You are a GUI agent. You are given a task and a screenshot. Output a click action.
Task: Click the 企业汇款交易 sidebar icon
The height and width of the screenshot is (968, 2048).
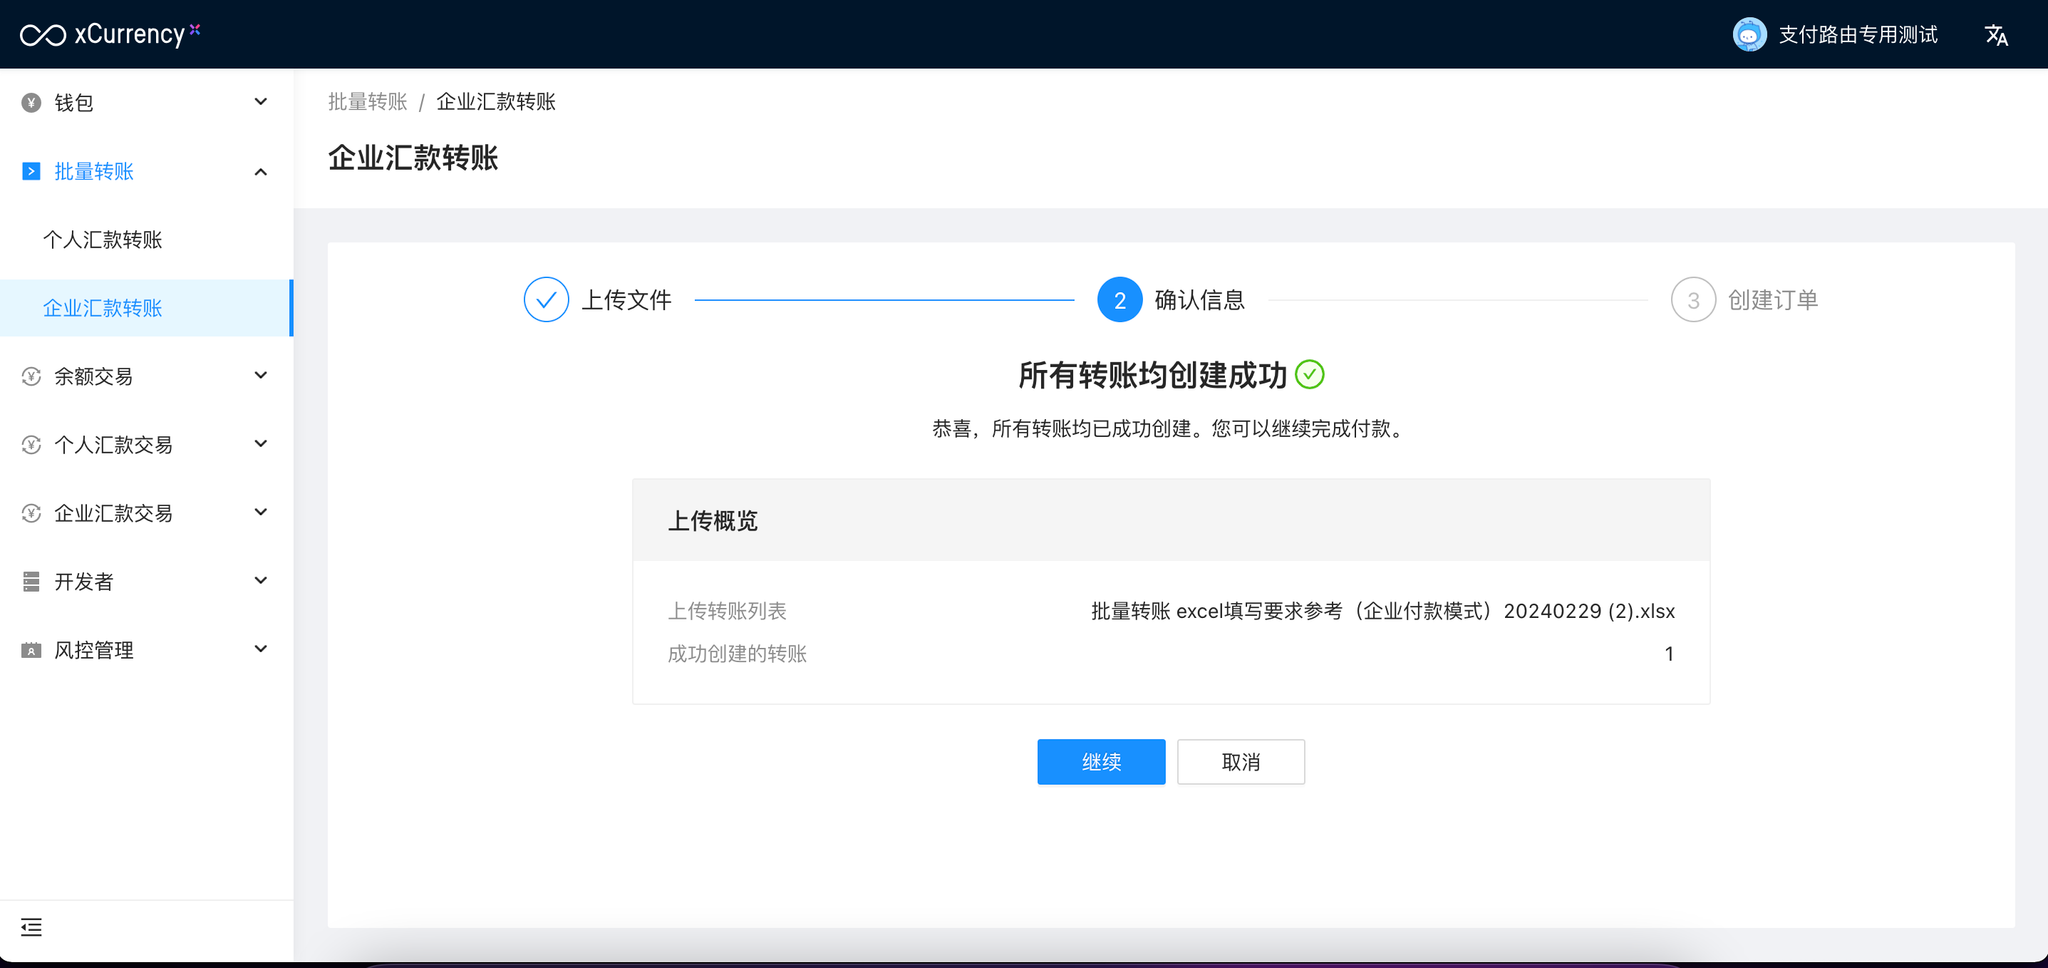(x=31, y=513)
